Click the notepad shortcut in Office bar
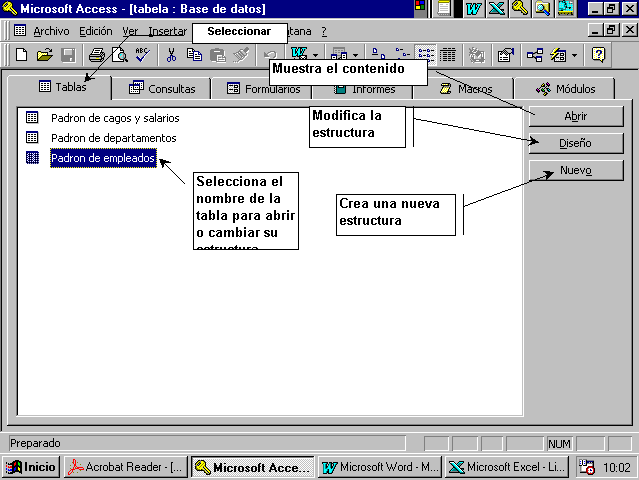639x480 pixels. point(444,8)
